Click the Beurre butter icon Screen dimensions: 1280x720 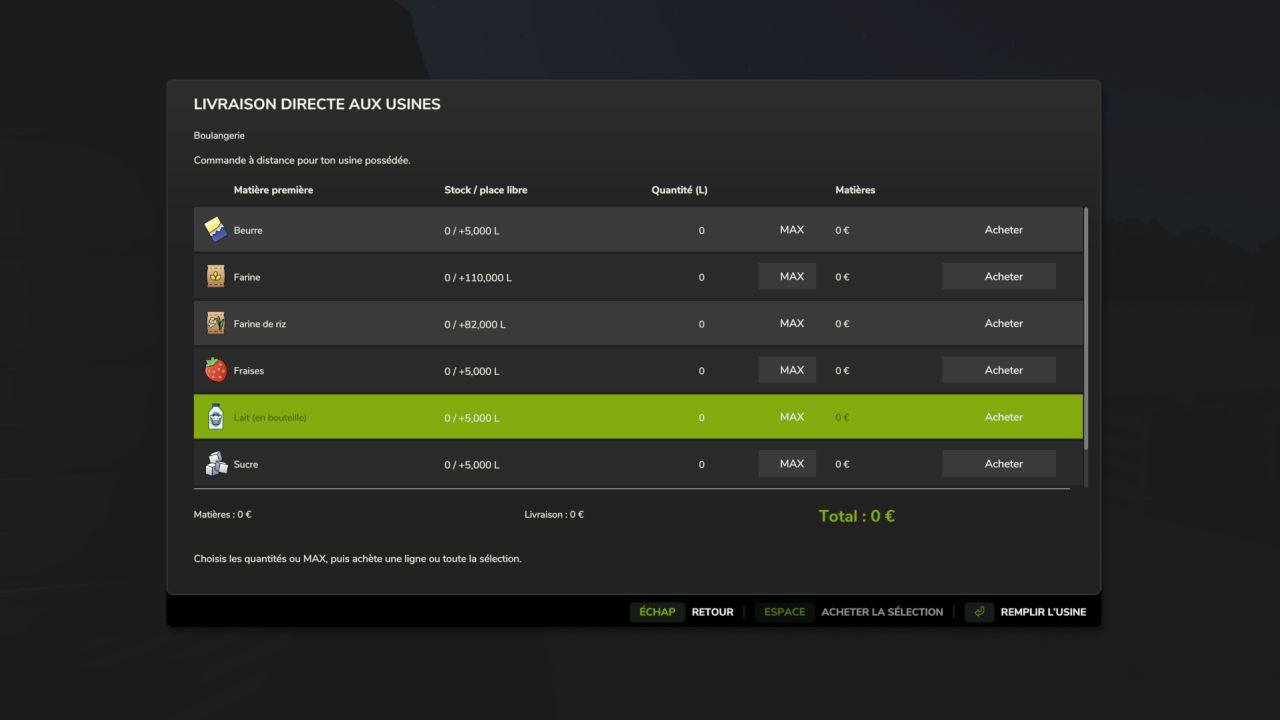coord(215,230)
